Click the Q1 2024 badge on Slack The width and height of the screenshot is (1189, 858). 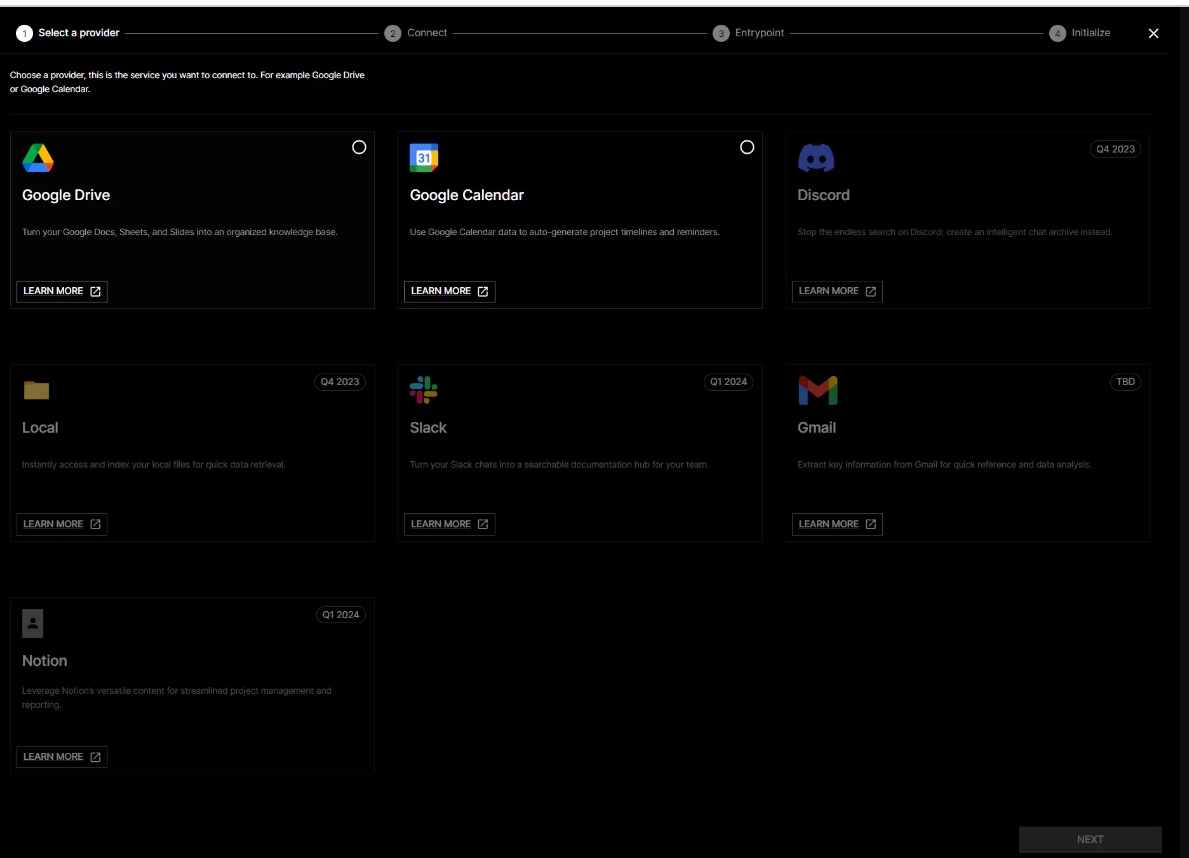coord(728,382)
